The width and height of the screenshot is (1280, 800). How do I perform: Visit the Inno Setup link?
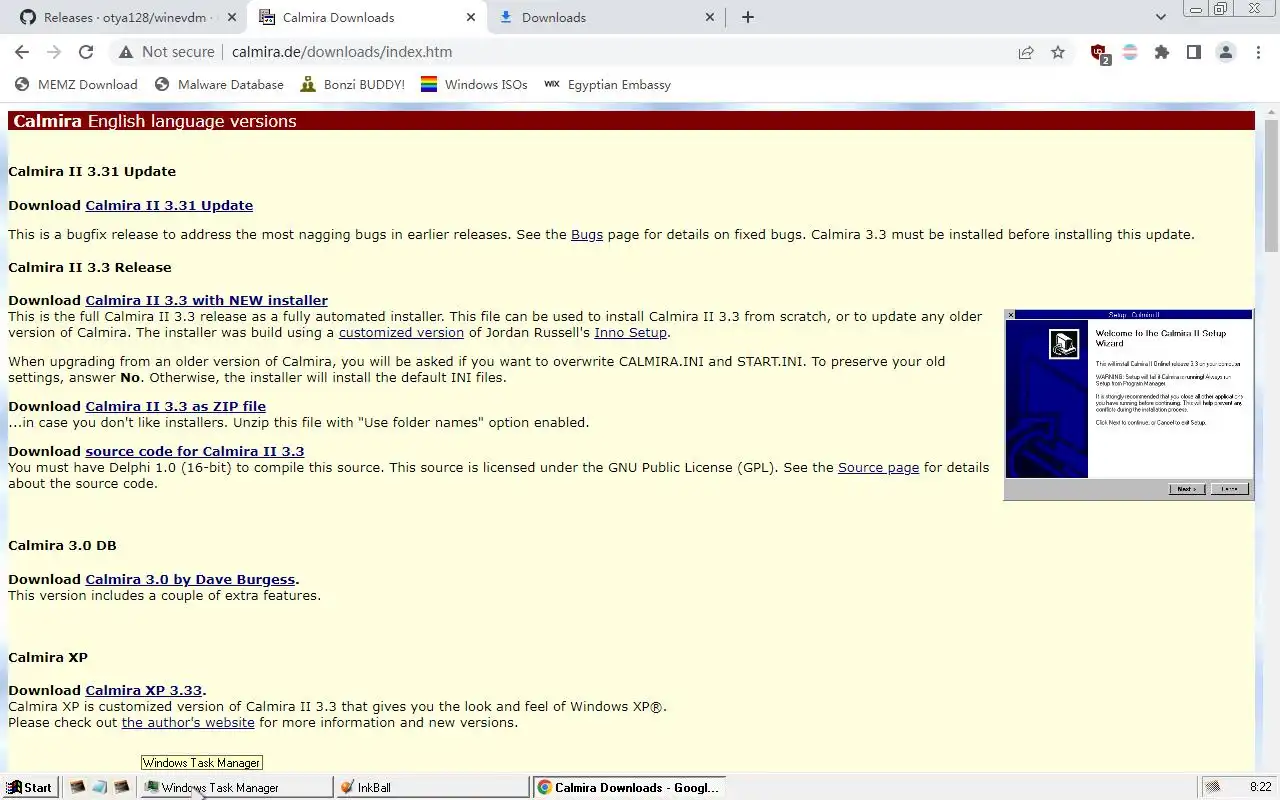coord(630,332)
